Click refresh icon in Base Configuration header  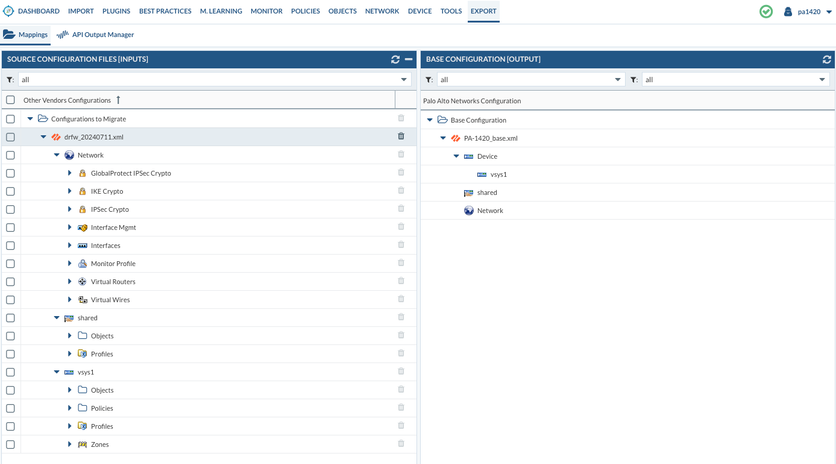[826, 59]
